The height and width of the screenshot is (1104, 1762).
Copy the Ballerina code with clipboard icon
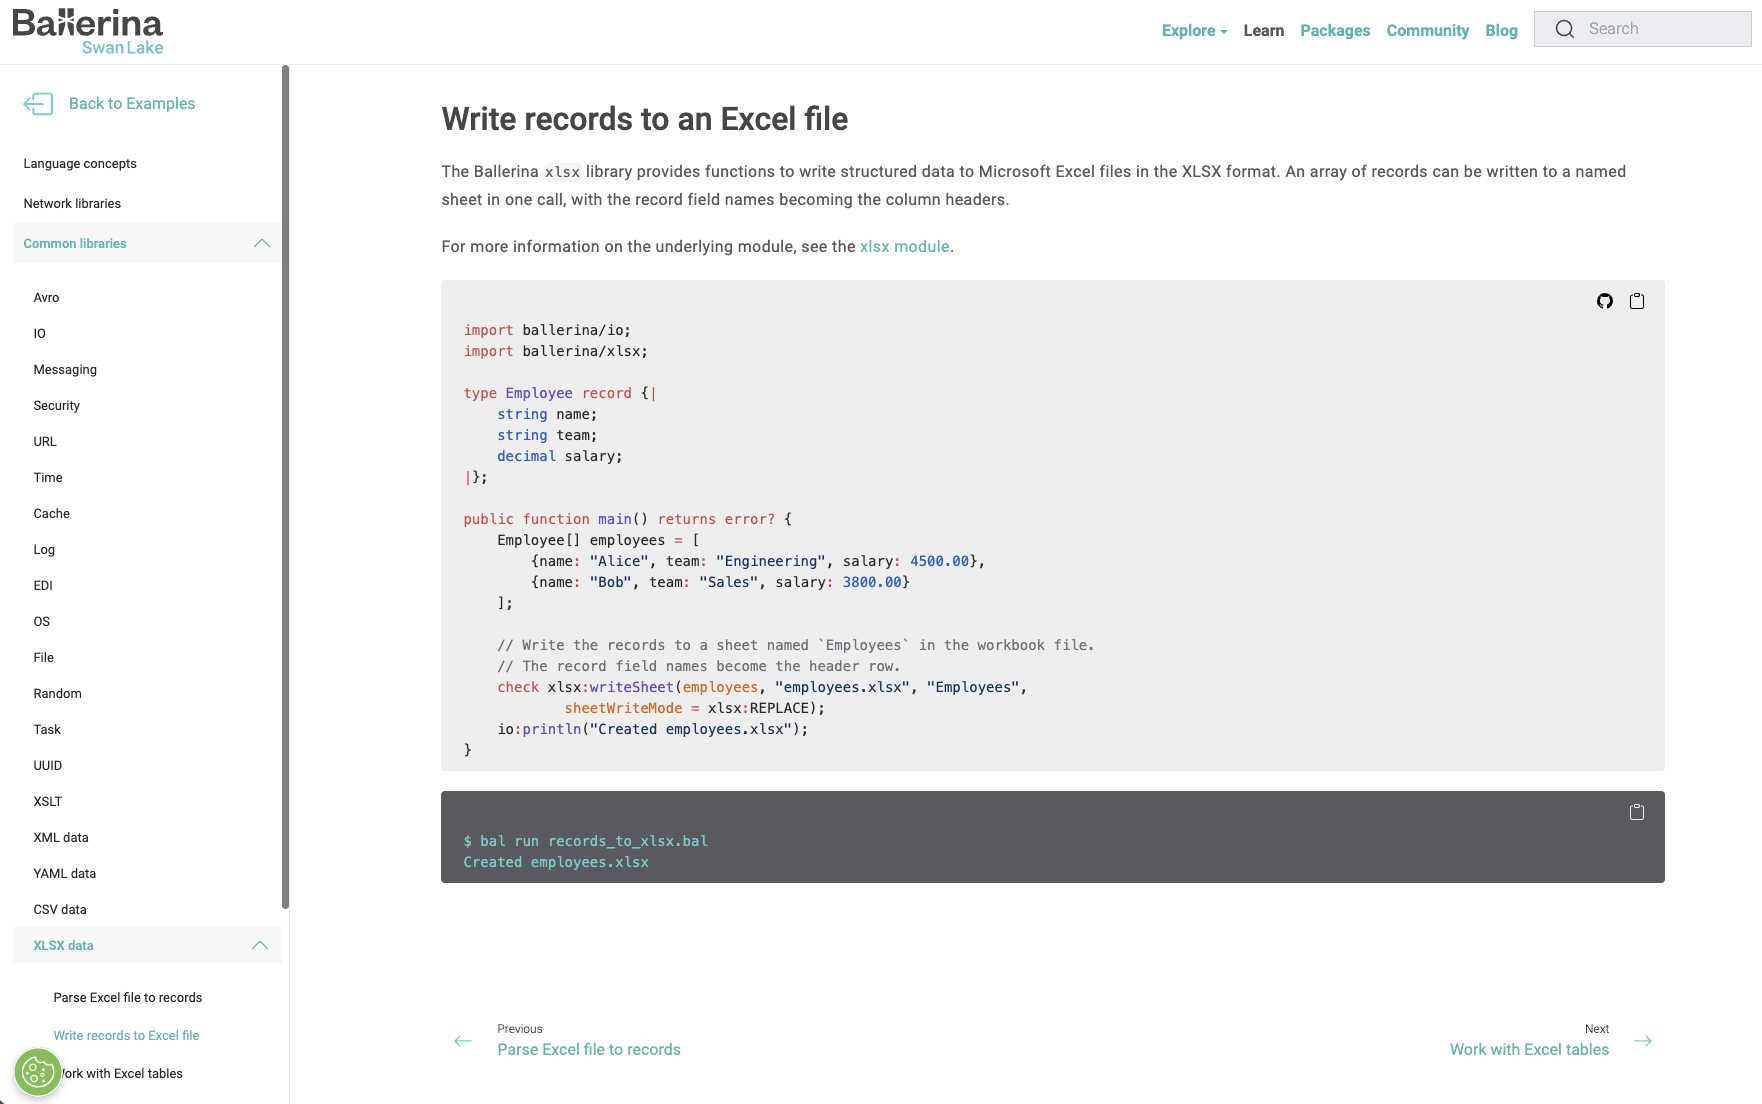1637,301
